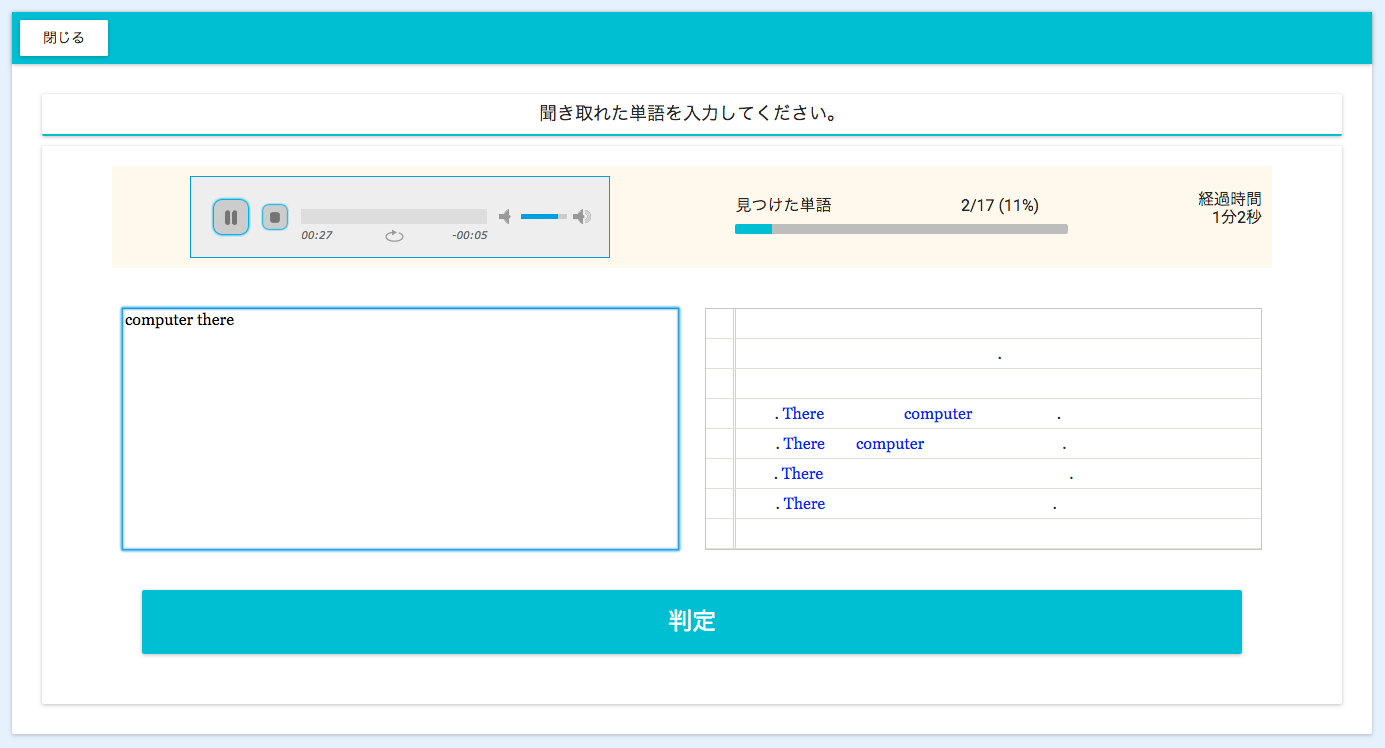Focus the text area containing "computer there"
The width and height of the screenshot is (1385, 748).
point(400,429)
